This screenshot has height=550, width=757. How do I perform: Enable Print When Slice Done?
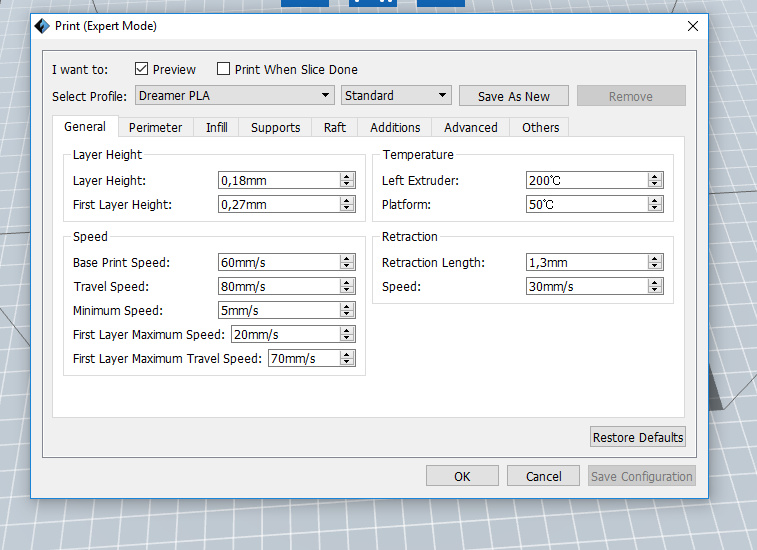223,69
